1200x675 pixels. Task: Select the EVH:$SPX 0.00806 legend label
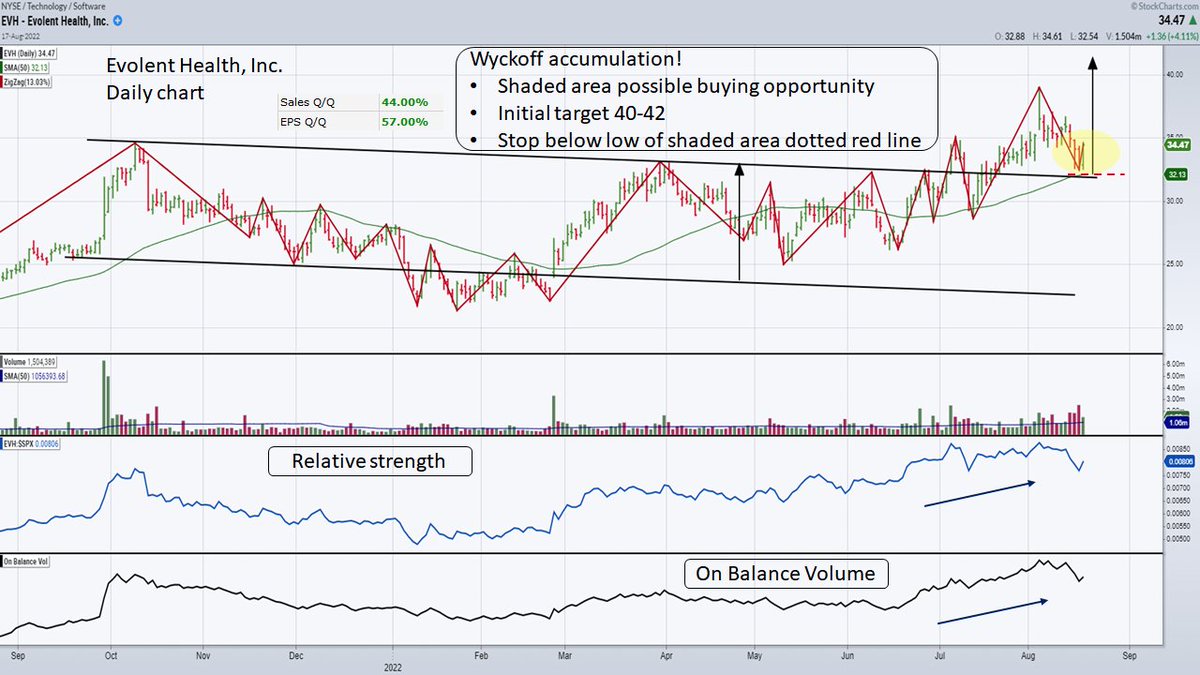tap(28, 444)
